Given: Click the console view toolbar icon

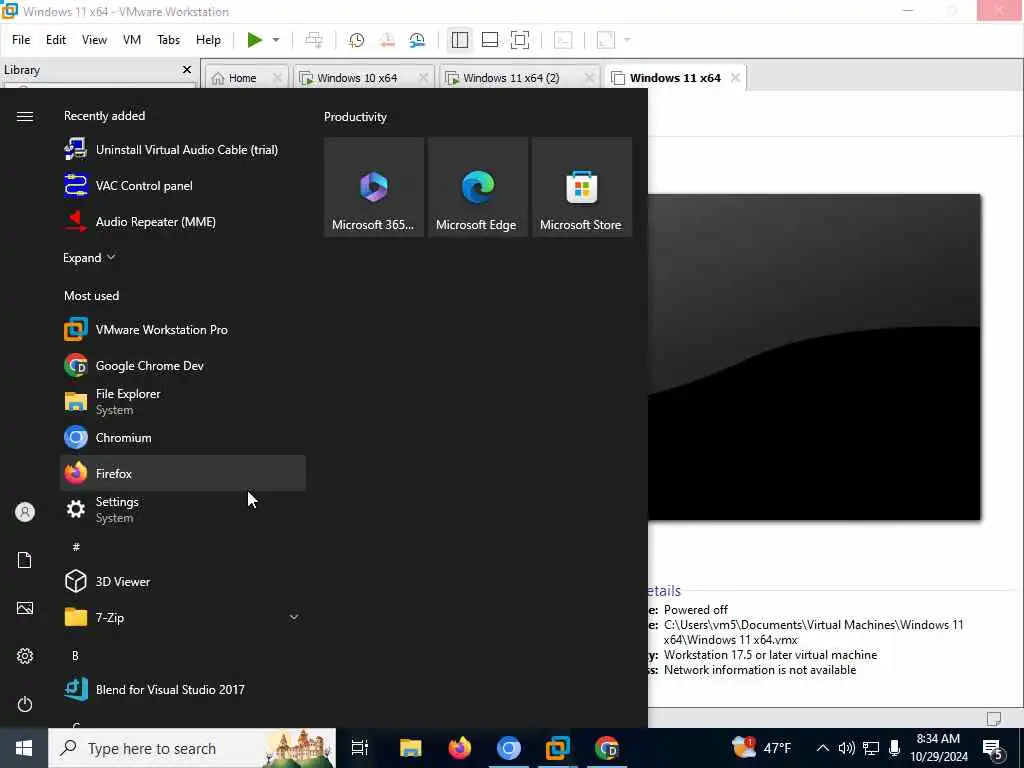Looking at the screenshot, I should [x=563, y=40].
